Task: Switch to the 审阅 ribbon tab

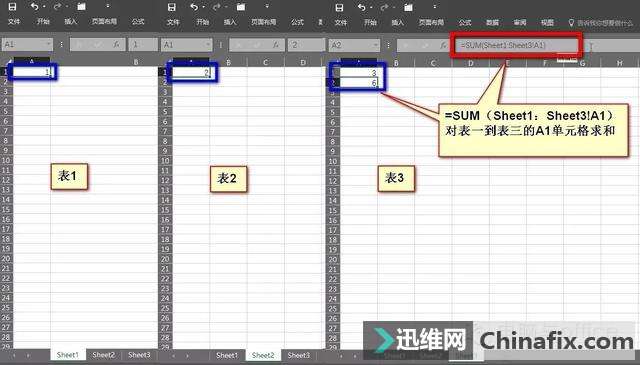Action: 520,22
